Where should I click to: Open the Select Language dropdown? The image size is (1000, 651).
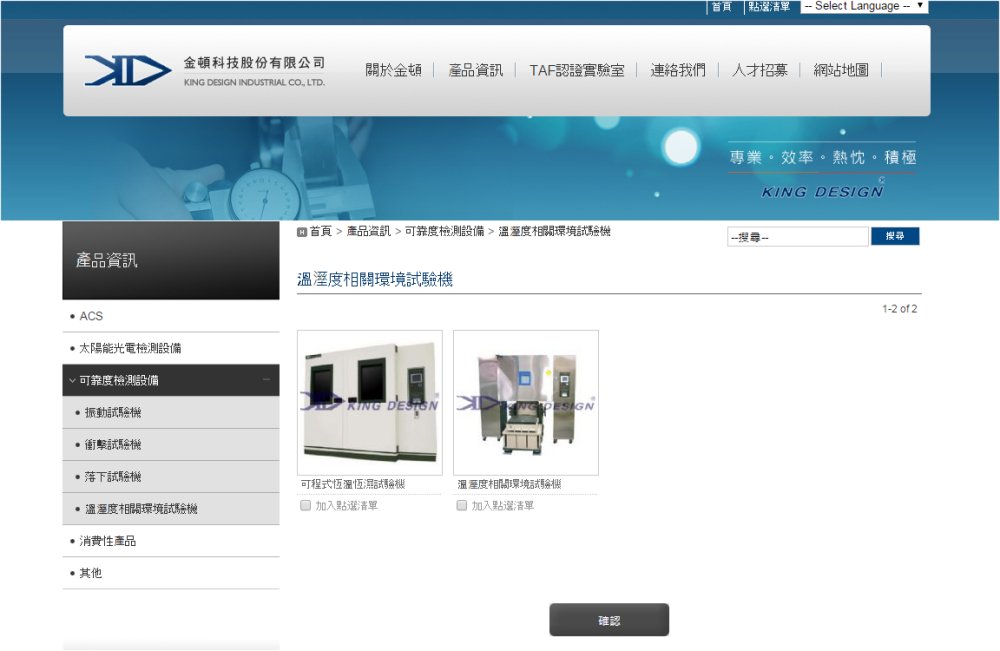(x=864, y=6)
